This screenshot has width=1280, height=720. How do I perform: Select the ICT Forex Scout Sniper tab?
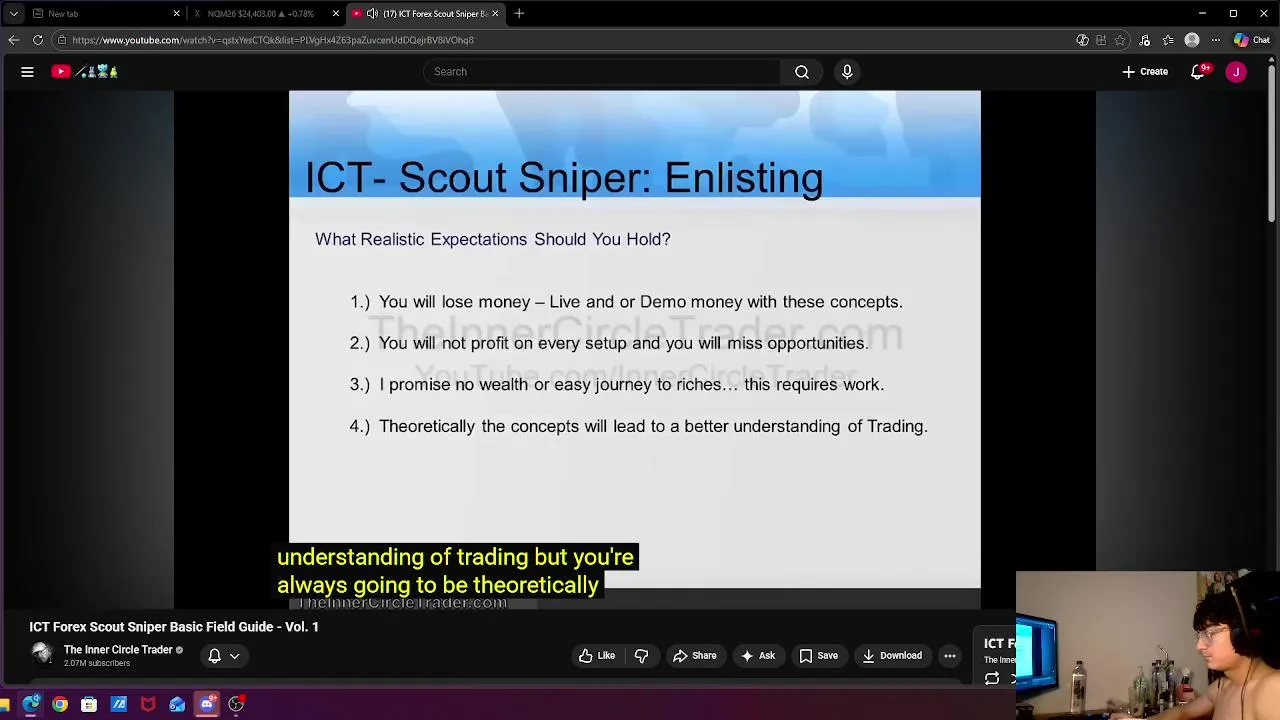point(426,14)
